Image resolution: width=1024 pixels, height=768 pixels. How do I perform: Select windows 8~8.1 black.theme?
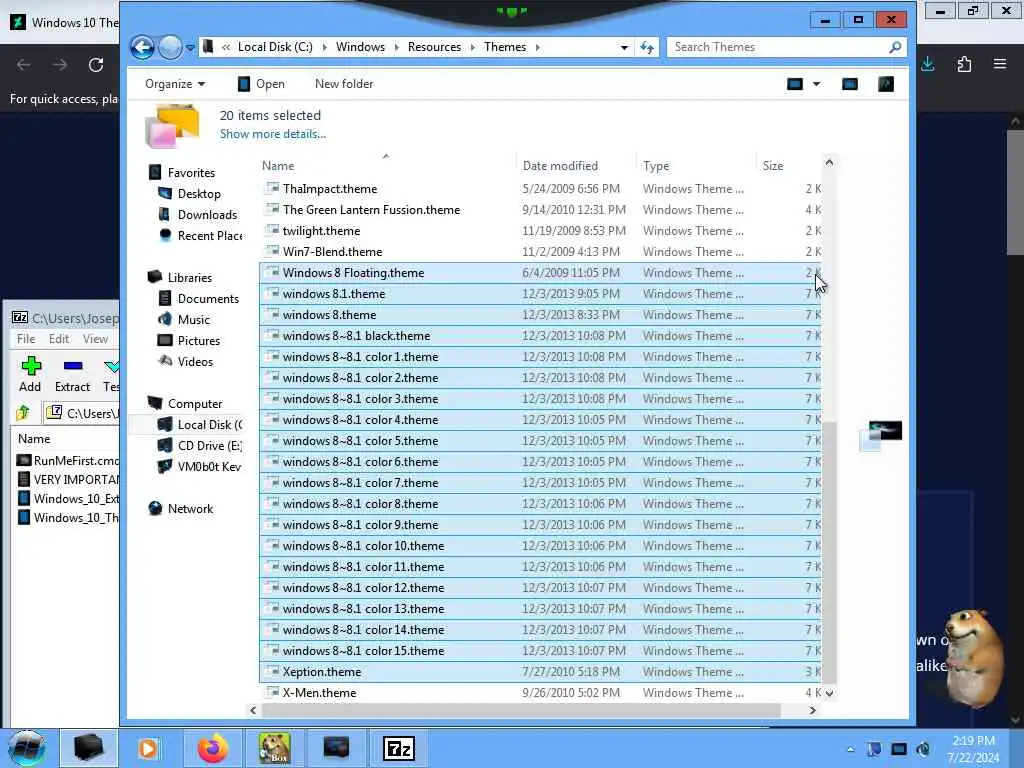coord(539,336)
